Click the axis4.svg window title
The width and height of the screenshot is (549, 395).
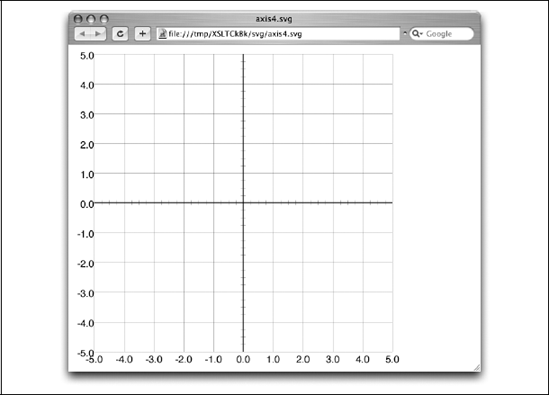pyautogui.click(x=274, y=19)
